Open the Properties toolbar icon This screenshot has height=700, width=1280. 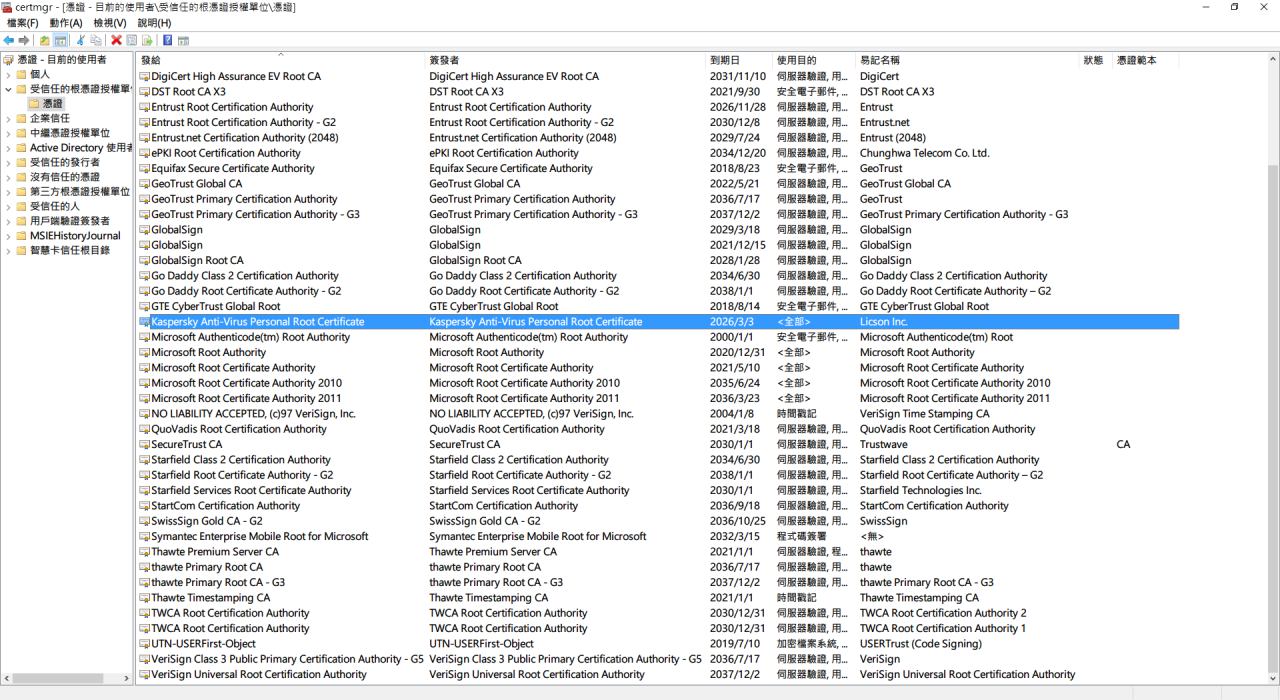pos(132,40)
